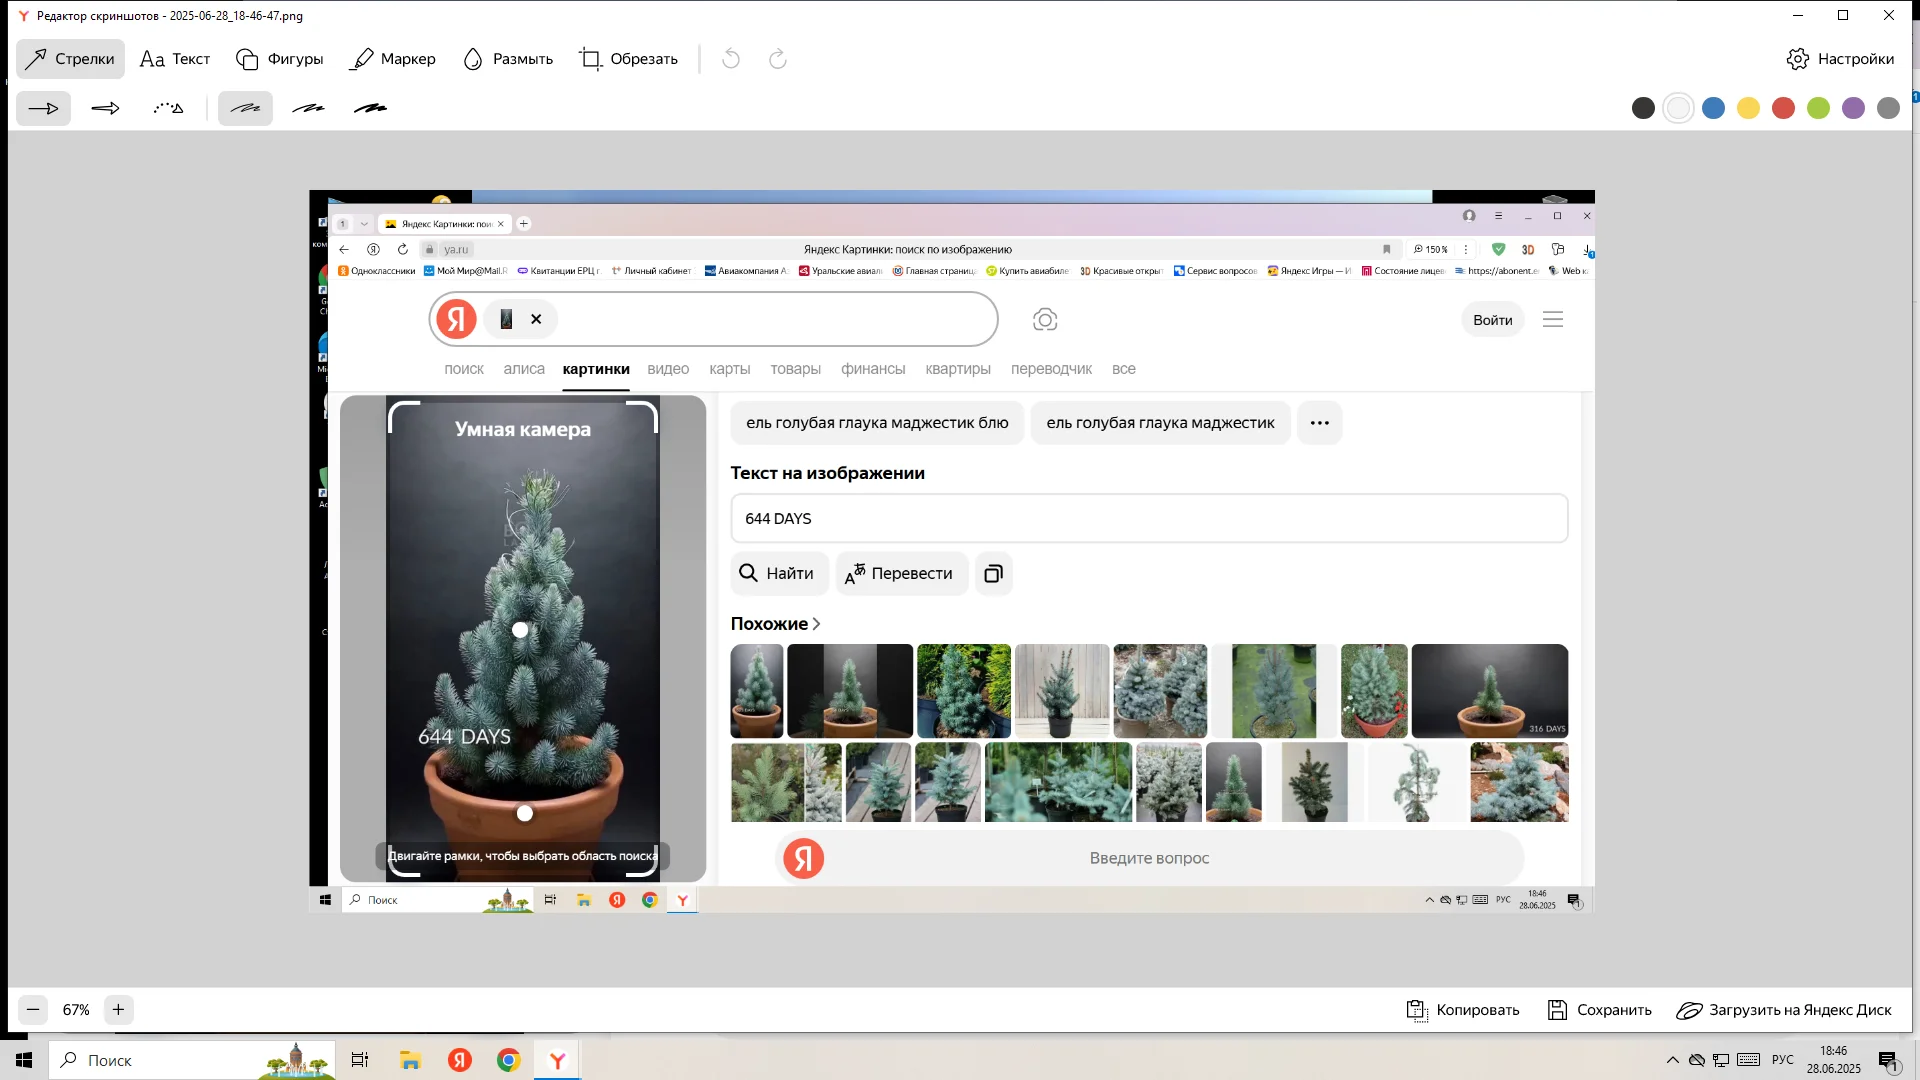This screenshot has height=1080, width=1920.
Task: Click Загрузить на Яндекс Диск
Action: [x=1784, y=1010]
